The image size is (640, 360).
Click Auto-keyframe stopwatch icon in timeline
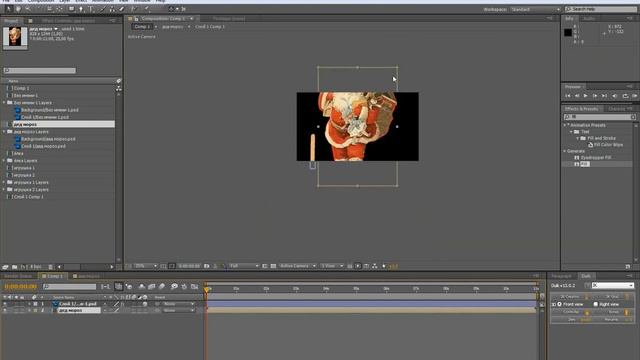[x=184, y=287]
